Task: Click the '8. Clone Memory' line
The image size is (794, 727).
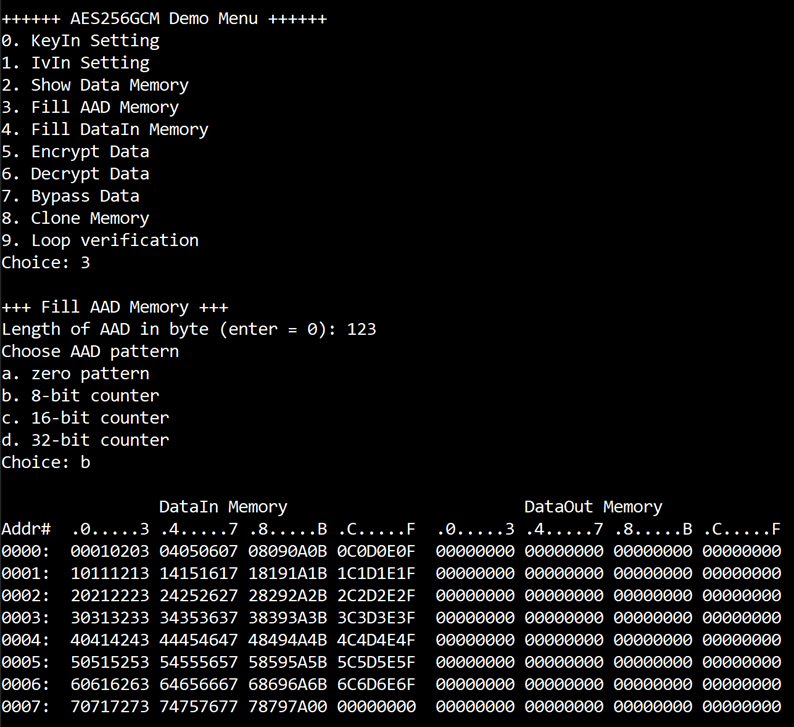Action: 75,219
